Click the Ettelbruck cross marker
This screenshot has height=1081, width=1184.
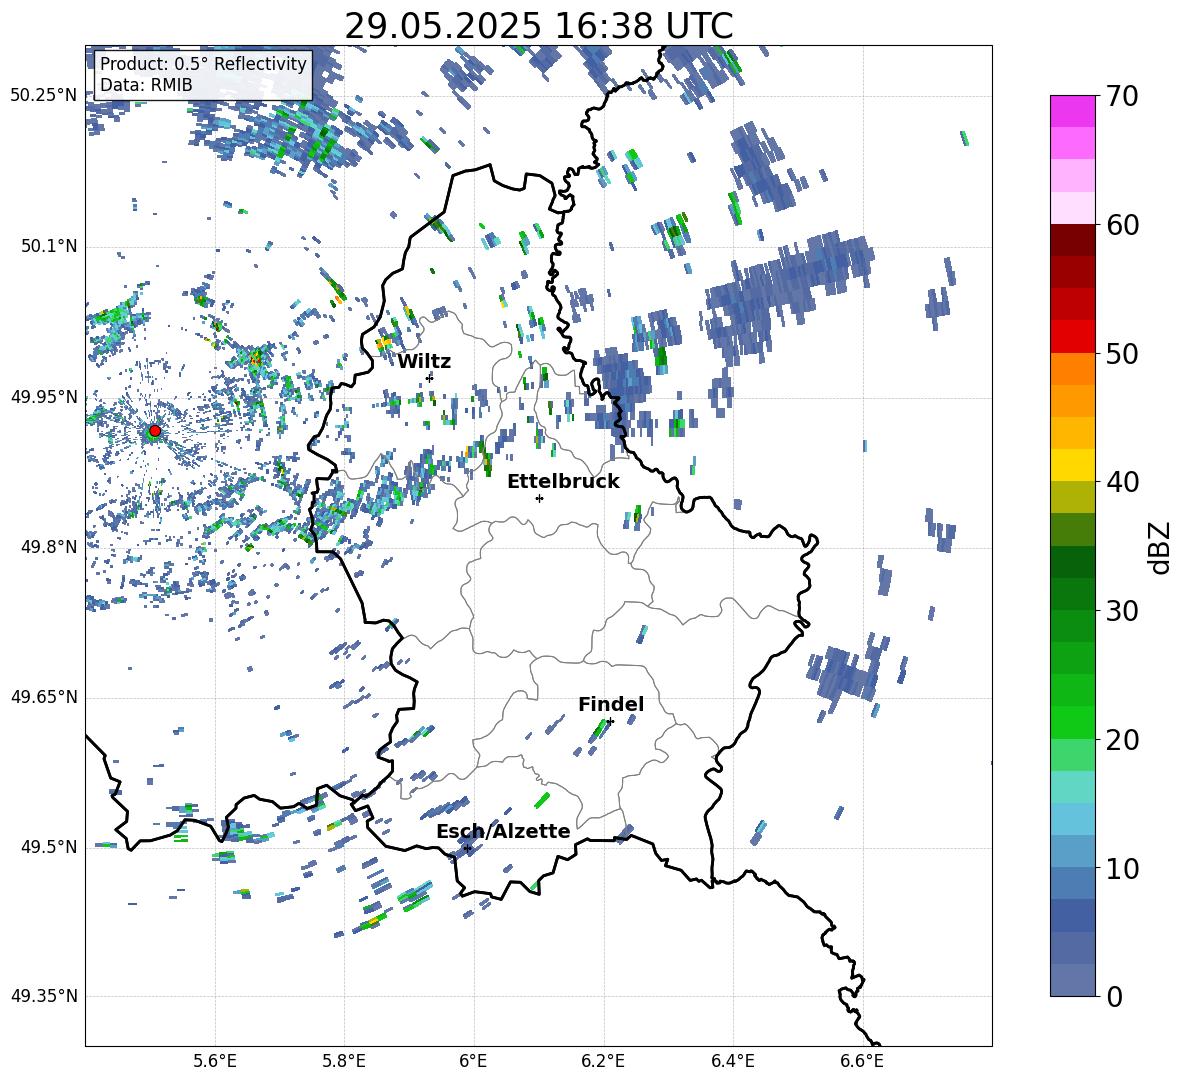pyautogui.click(x=539, y=498)
